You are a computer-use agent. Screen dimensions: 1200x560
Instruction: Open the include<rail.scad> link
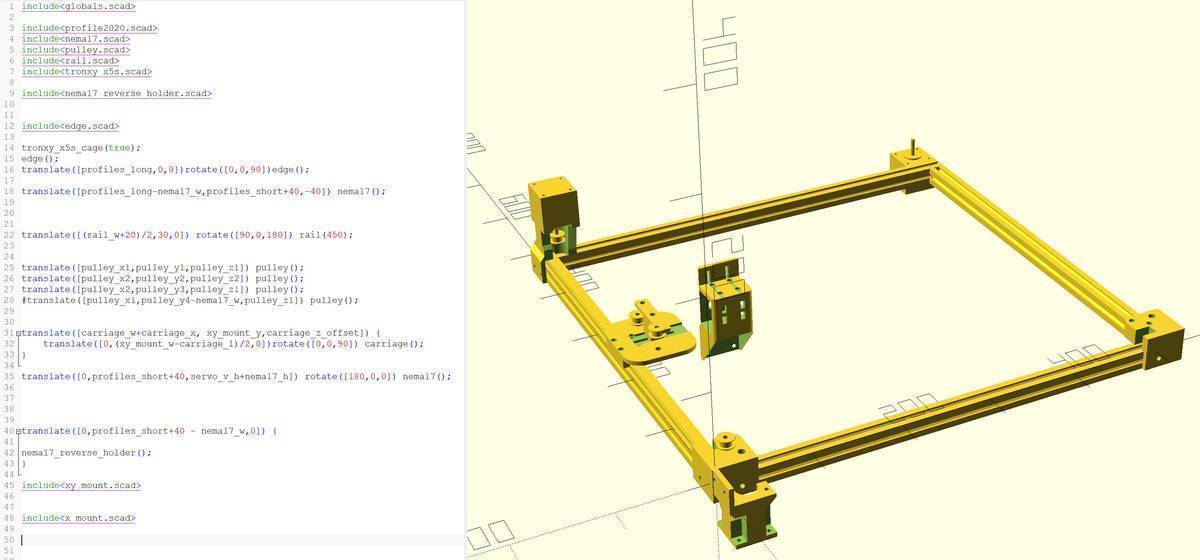coord(70,61)
